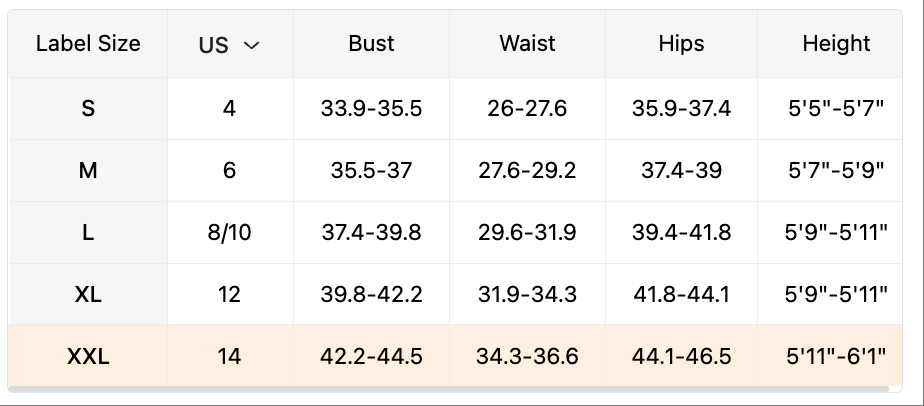Select the S label size row
The image size is (924, 406).
(x=88, y=108)
